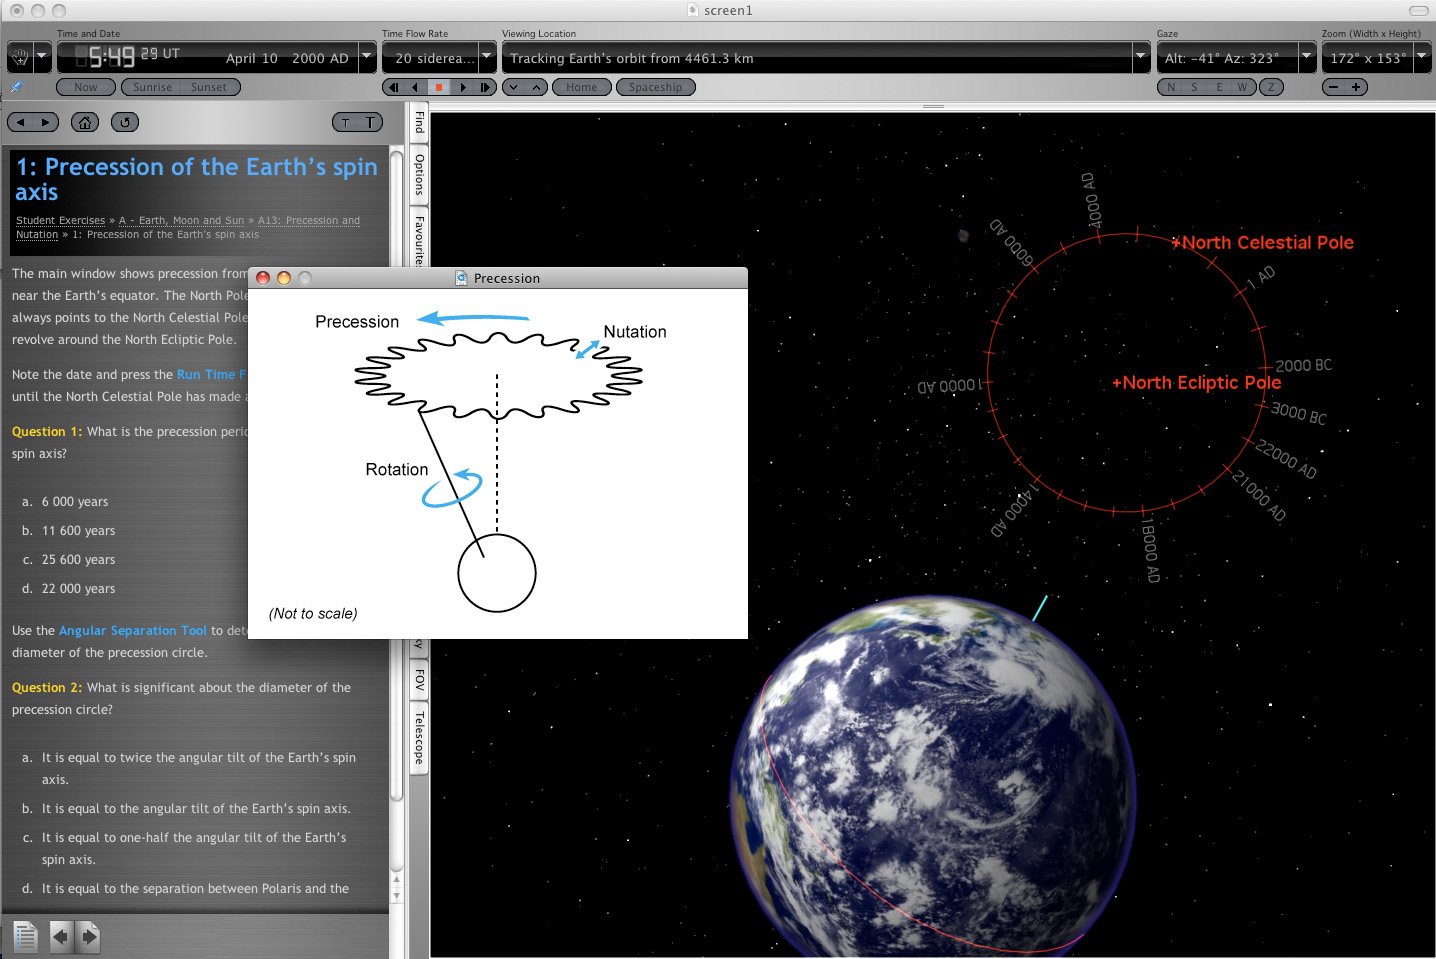
Task: Click the forward arrow icon at the panel bottom
Action: pos(88,936)
